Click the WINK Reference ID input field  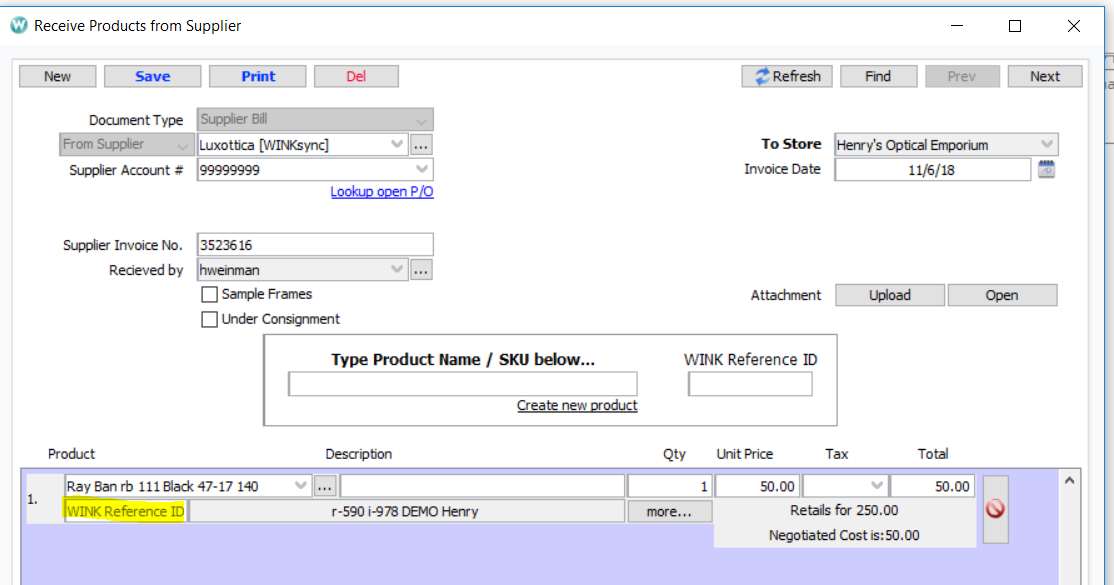tap(750, 383)
